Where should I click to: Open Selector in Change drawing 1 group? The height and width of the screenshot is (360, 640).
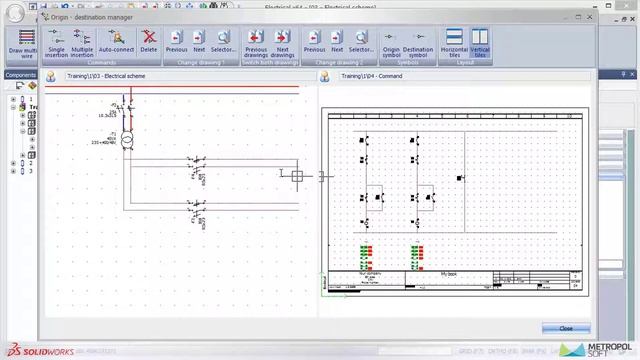point(223,41)
